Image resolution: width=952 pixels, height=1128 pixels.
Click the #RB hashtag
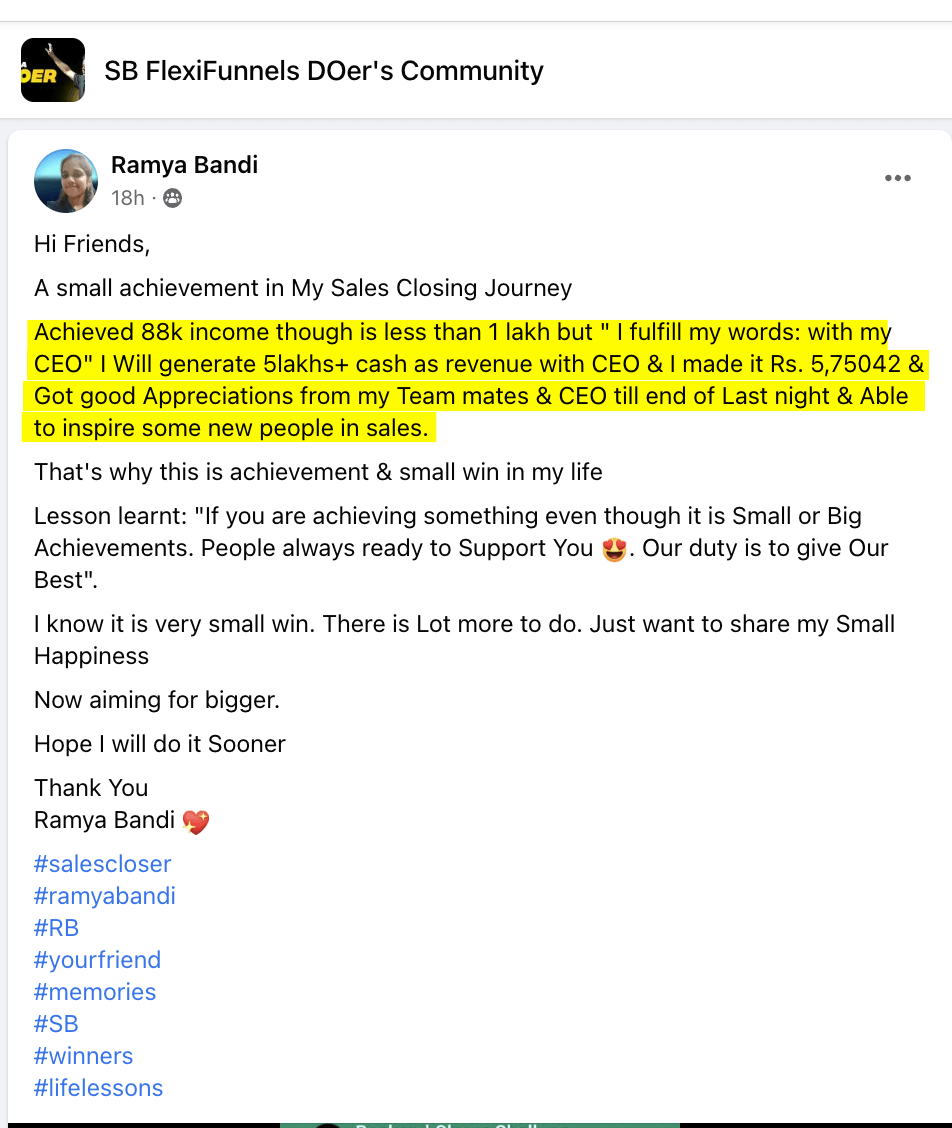coord(56,928)
